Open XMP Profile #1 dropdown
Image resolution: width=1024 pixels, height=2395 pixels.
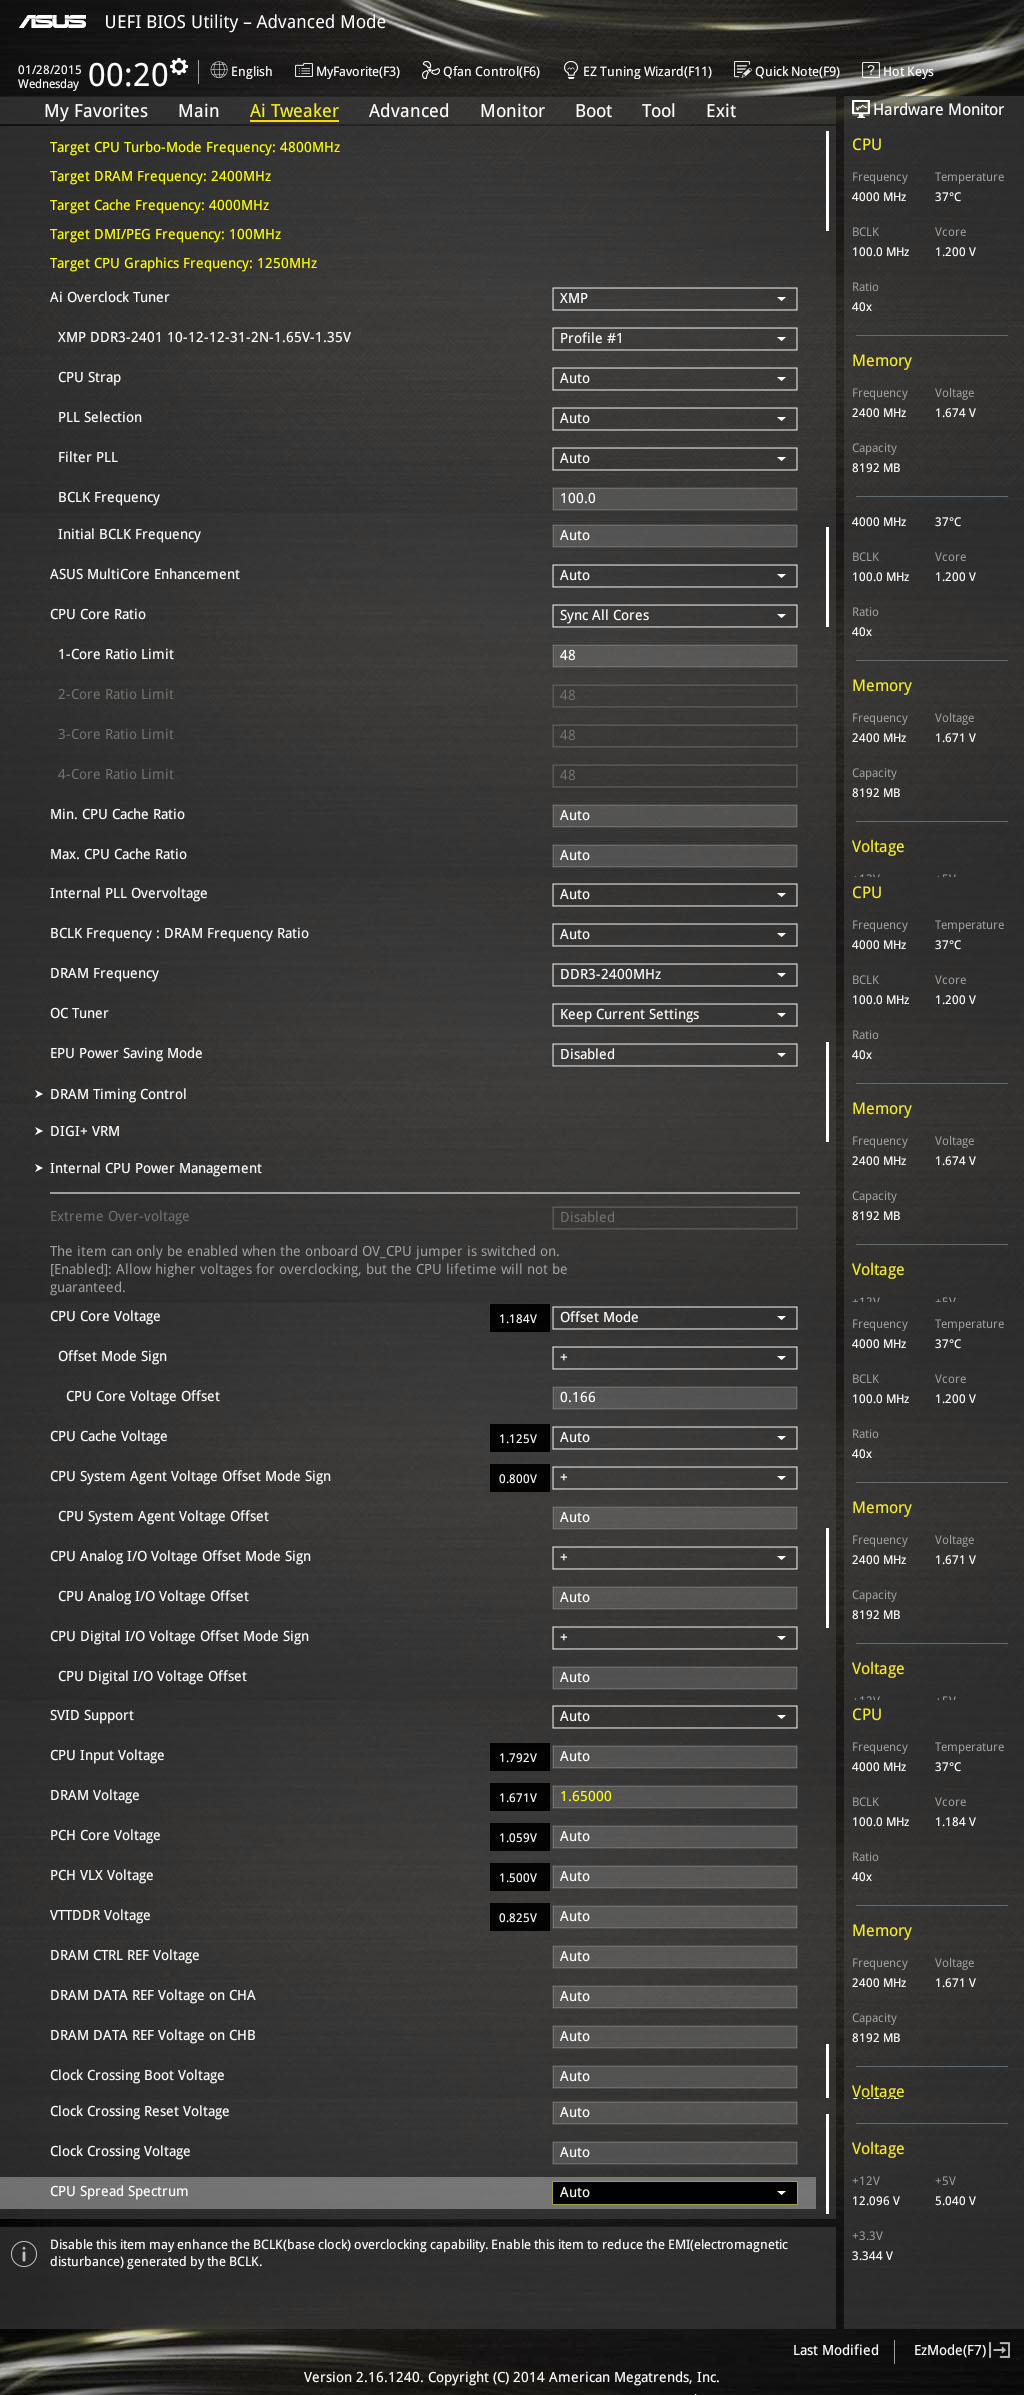675,339
